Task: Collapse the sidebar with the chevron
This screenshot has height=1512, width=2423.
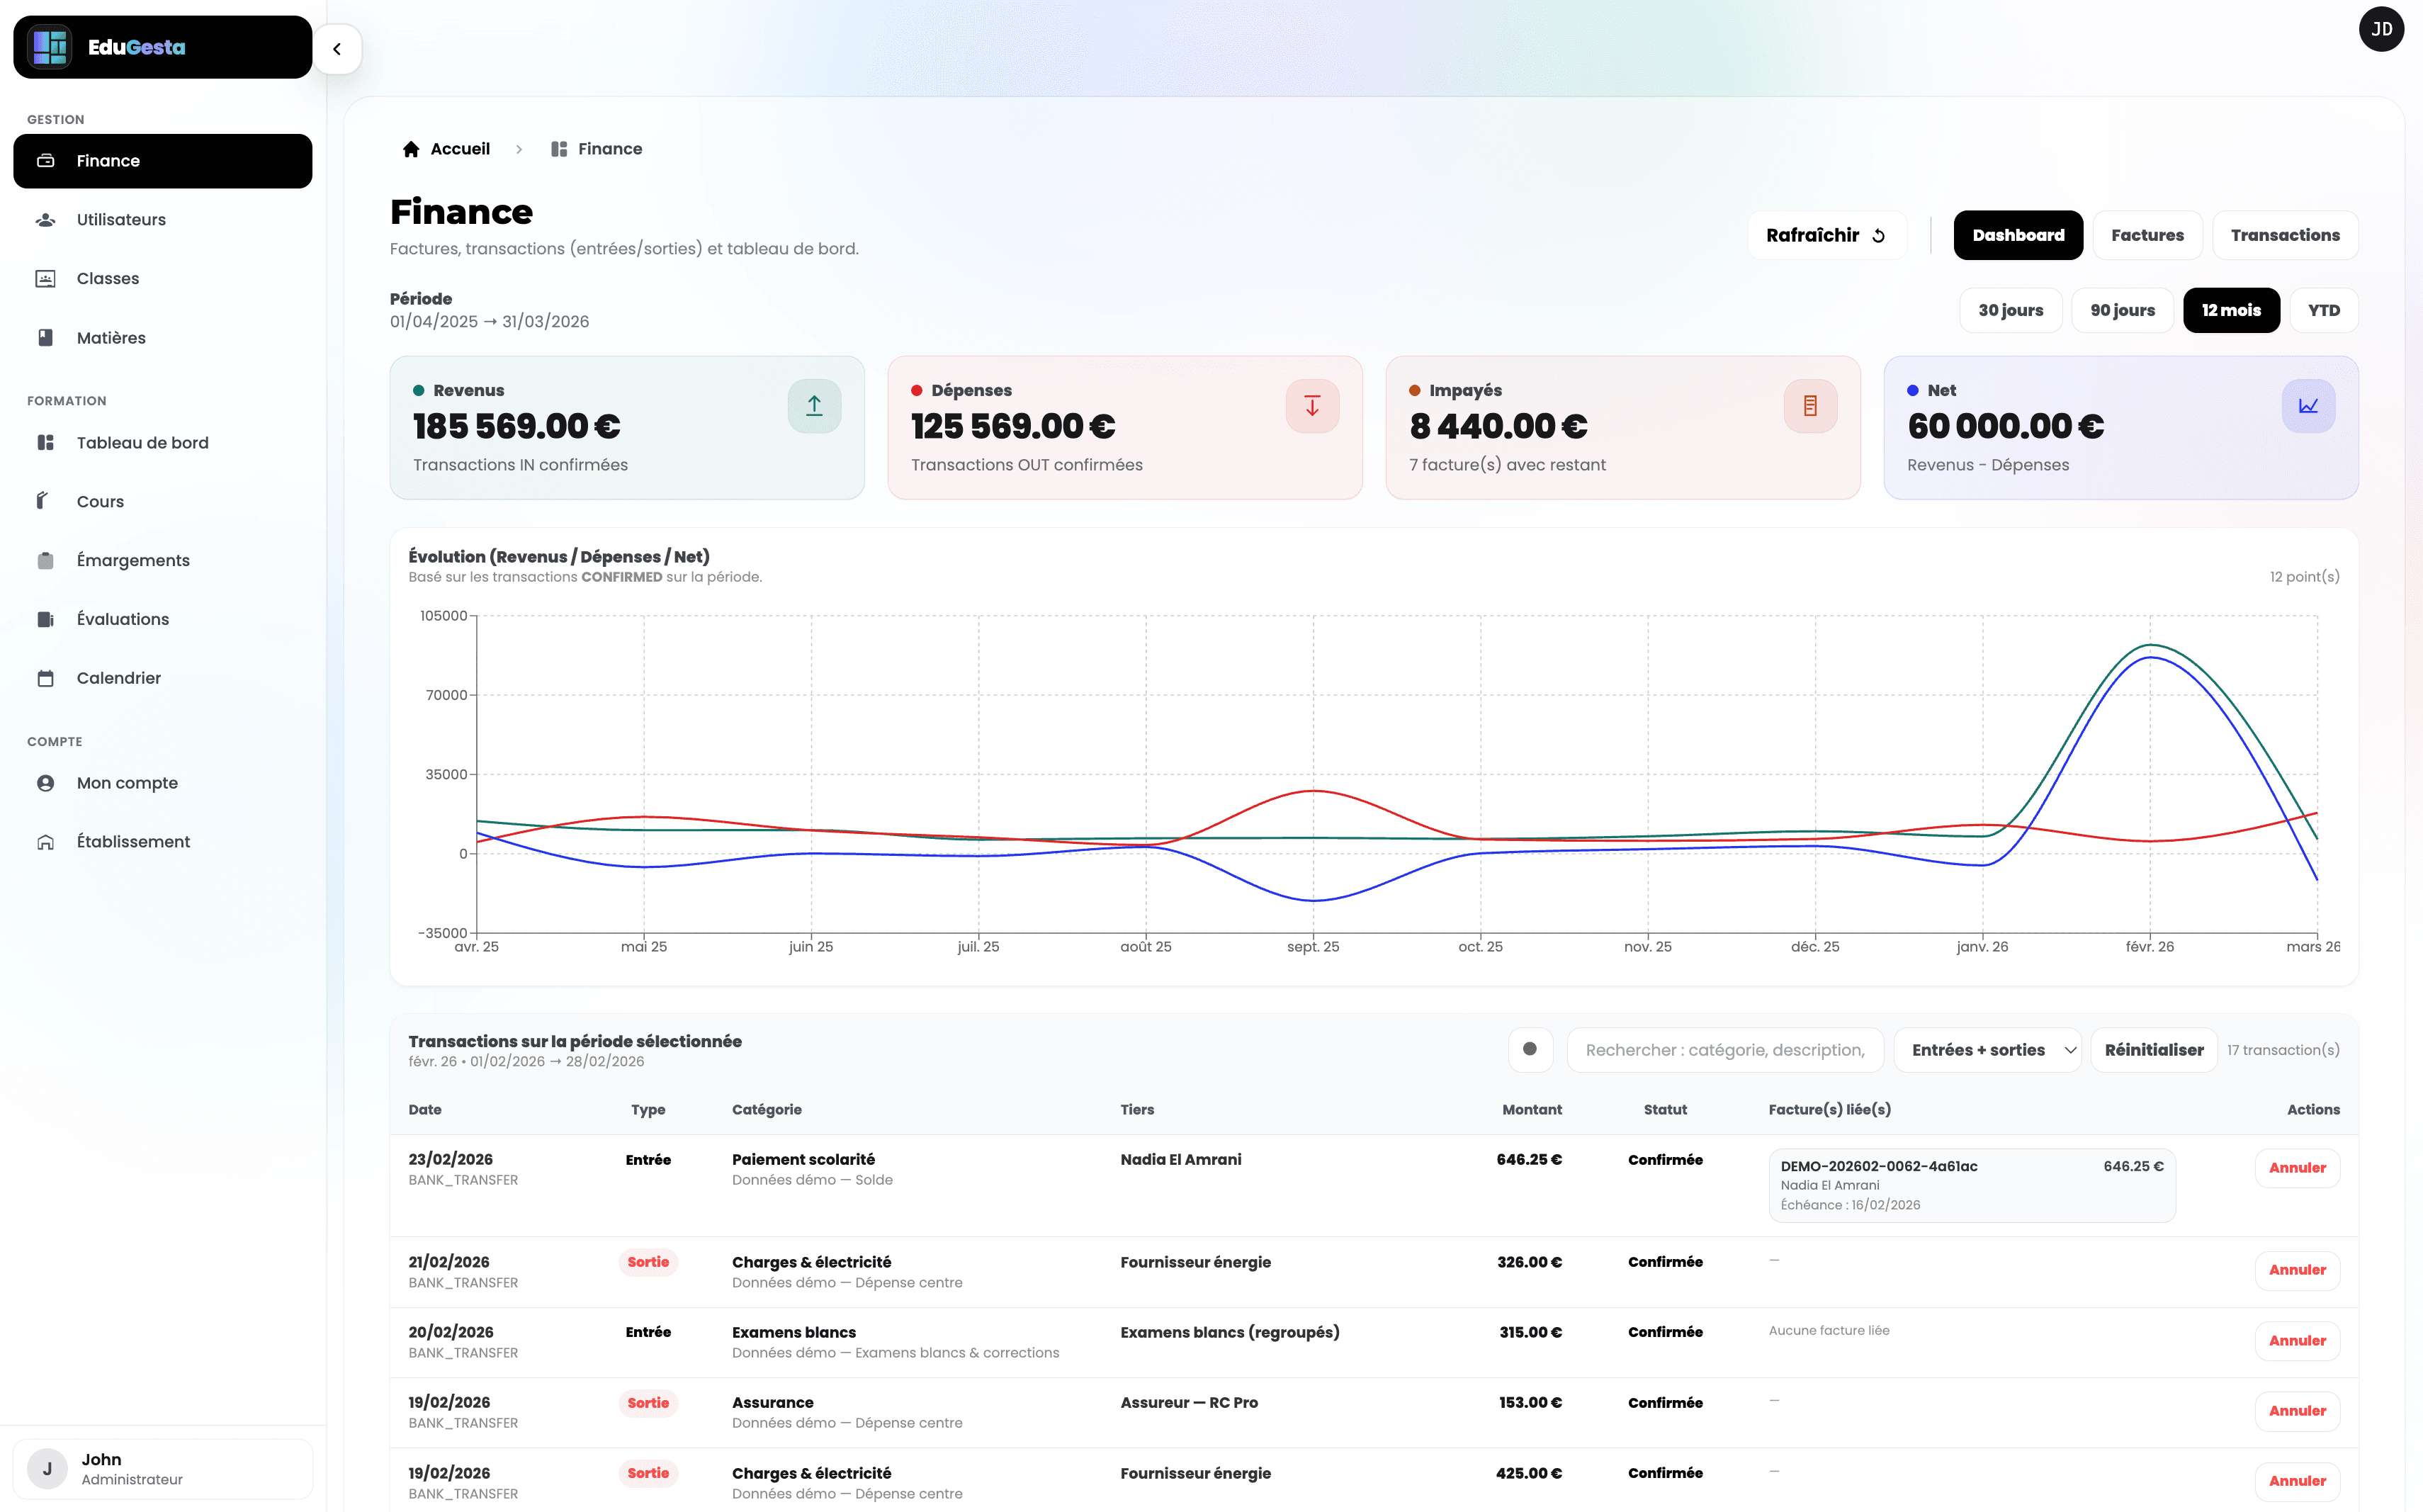Action: 337,49
